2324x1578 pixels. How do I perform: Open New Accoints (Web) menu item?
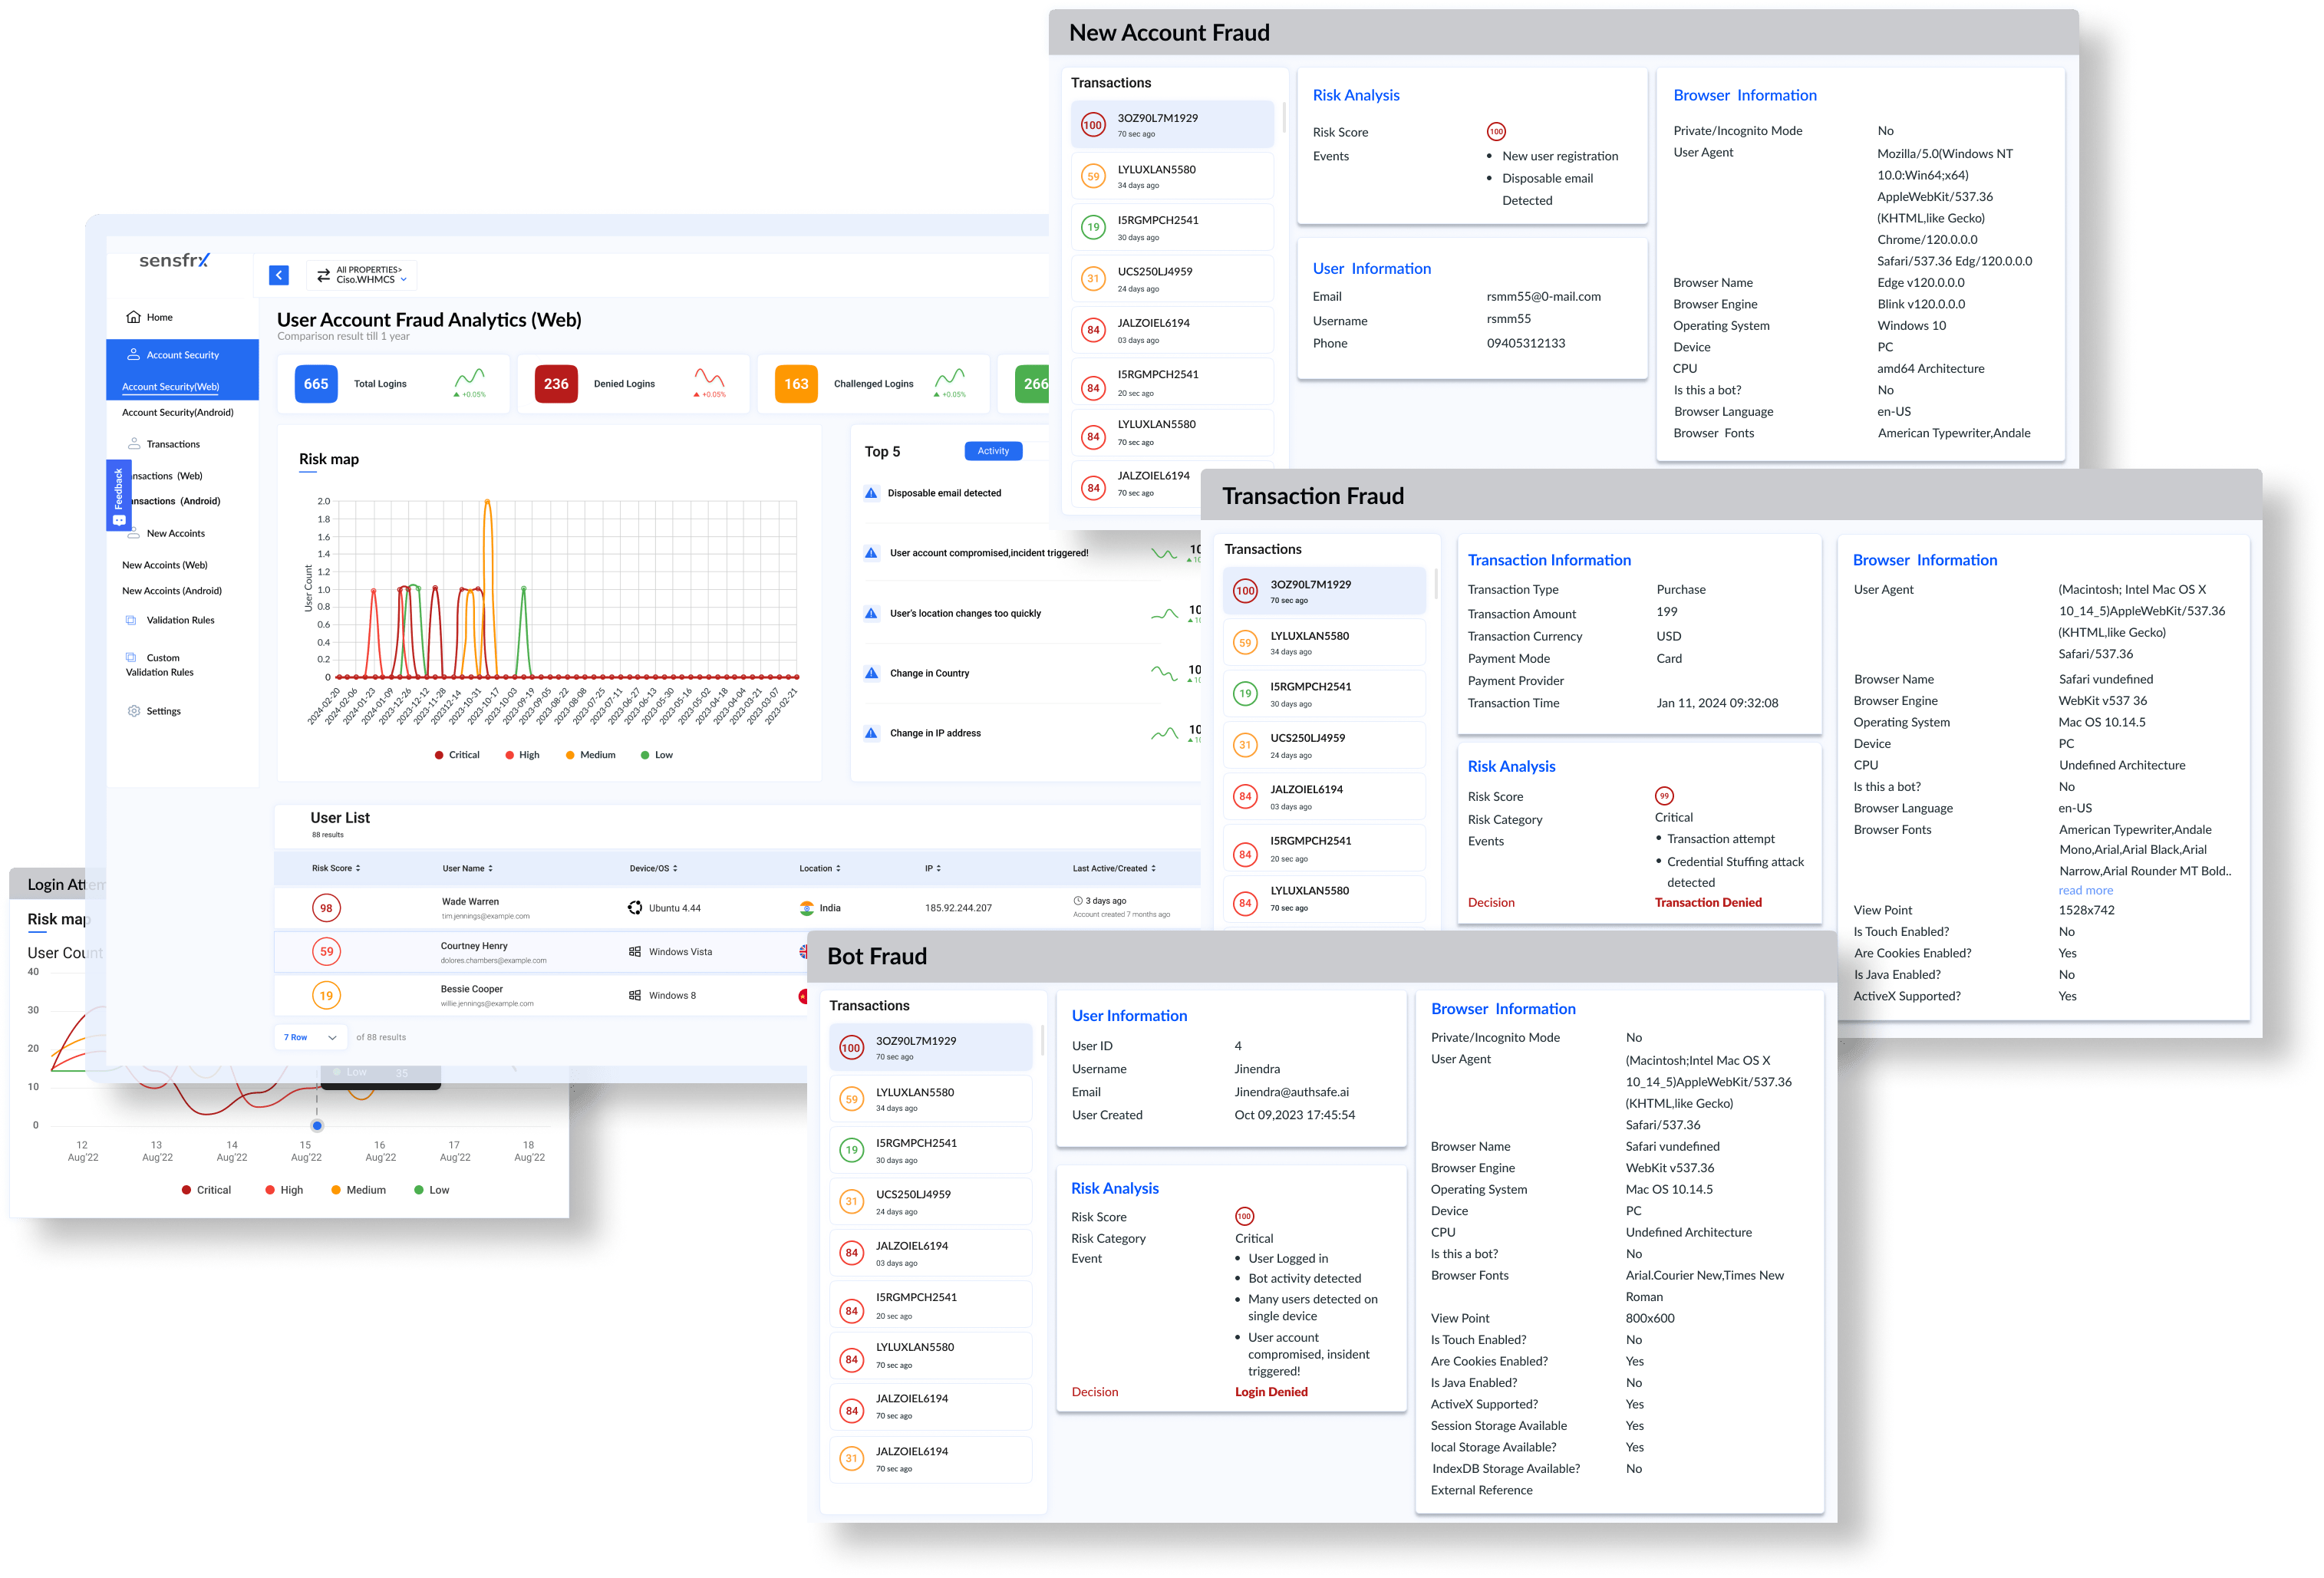pyautogui.click(x=165, y=565)
